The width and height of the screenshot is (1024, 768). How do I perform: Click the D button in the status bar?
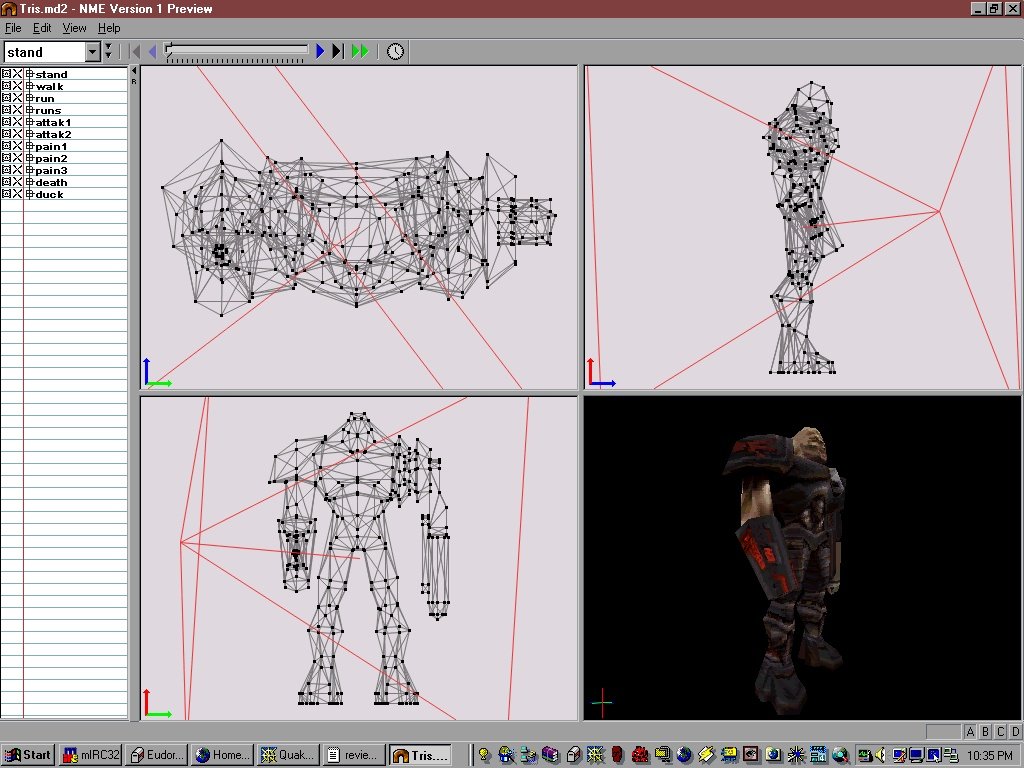pyautogui.click(x=1015, y=731)
